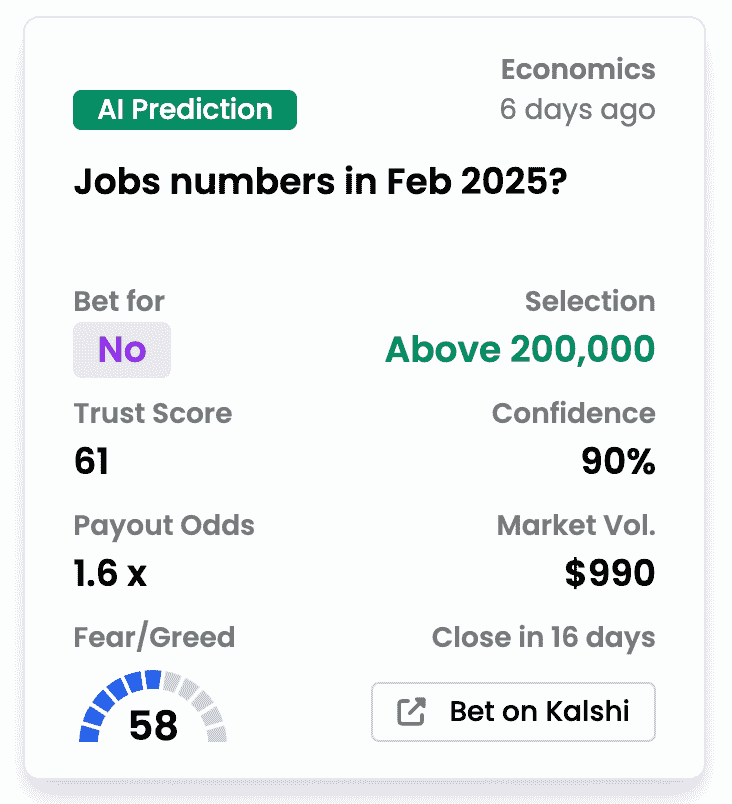
Task: Click the 'No' bet selection chip
Action: (122, 350)
